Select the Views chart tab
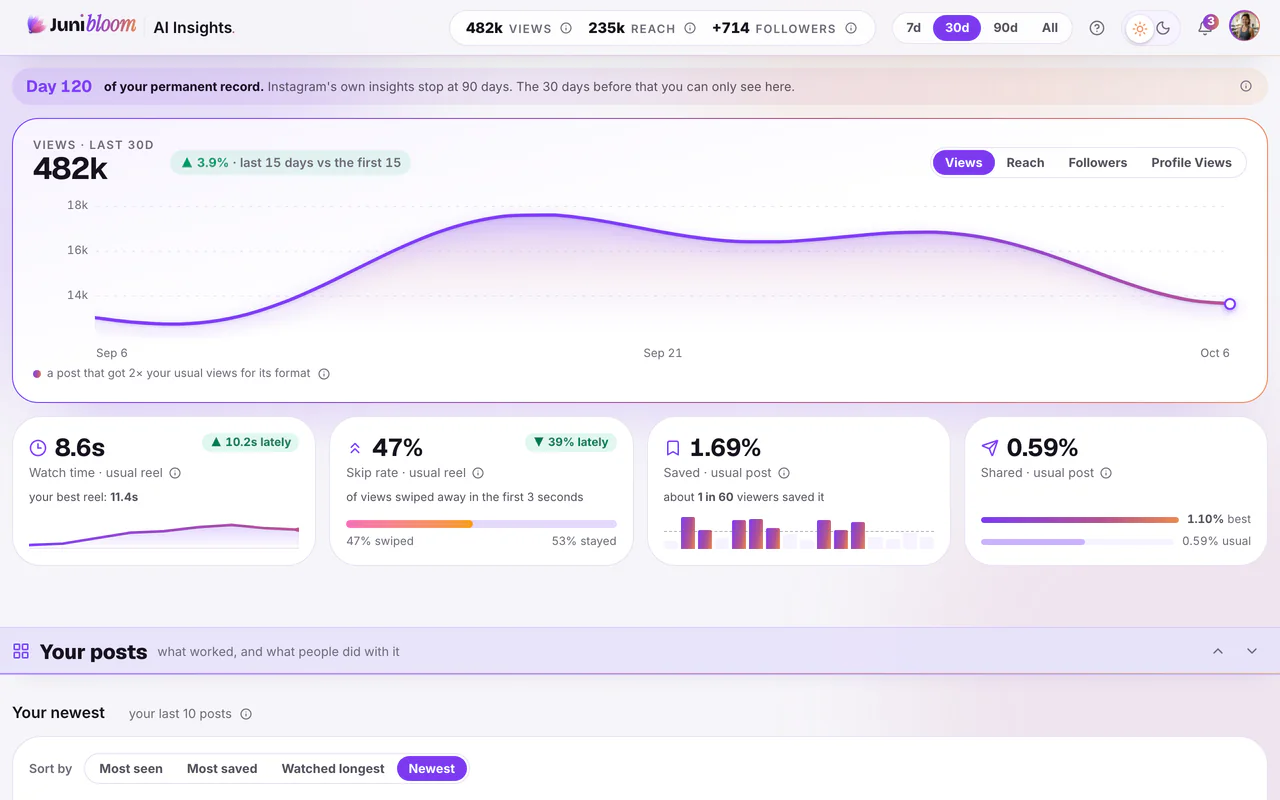This screenshot has width=1280, height=800. pyautogui.click(x=964, y=163)
